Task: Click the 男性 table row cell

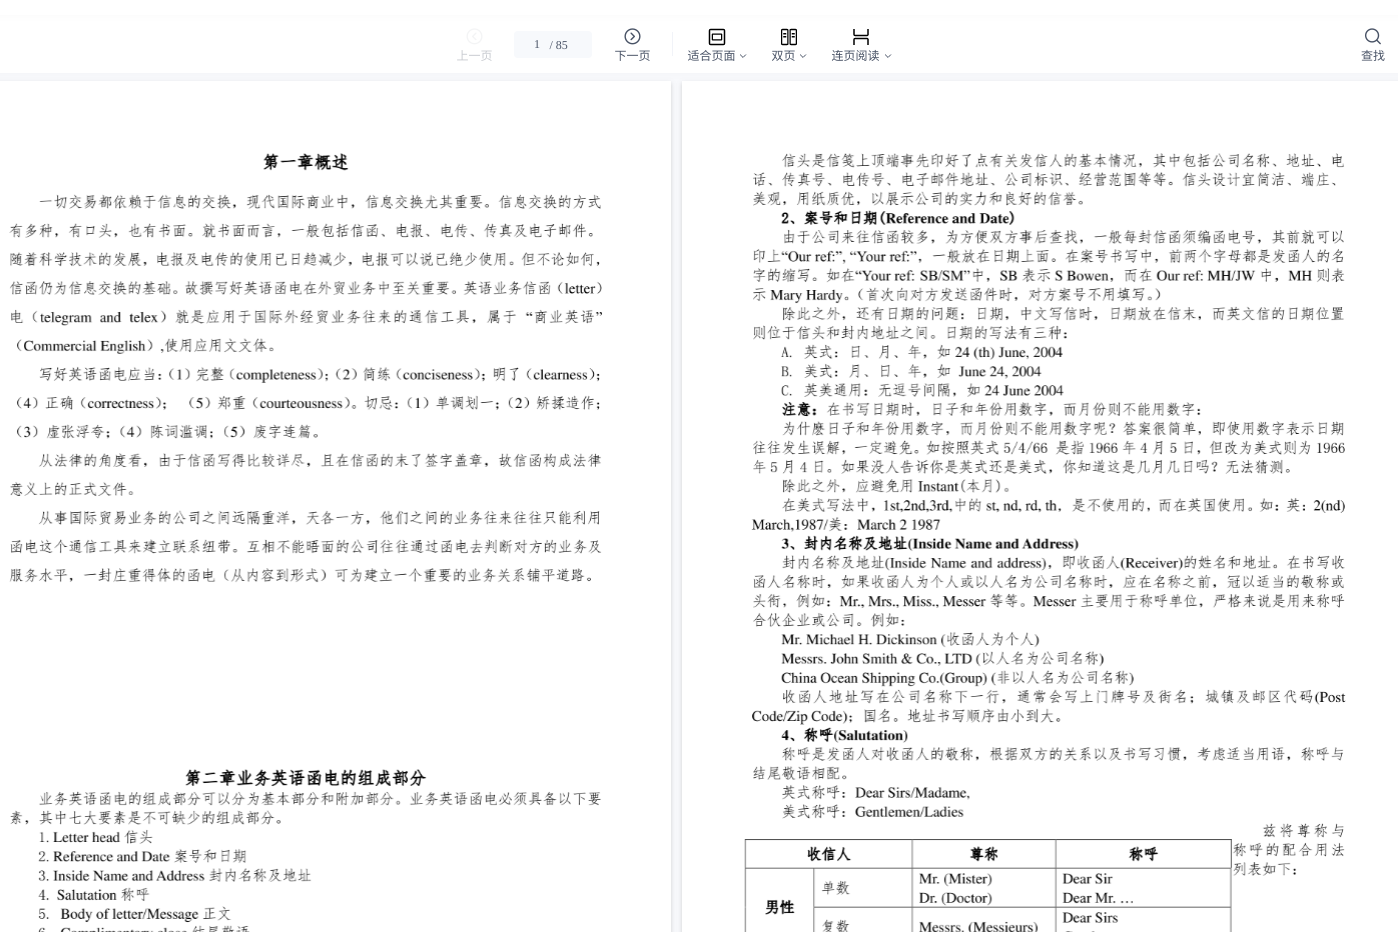Action: pos(780,907)
